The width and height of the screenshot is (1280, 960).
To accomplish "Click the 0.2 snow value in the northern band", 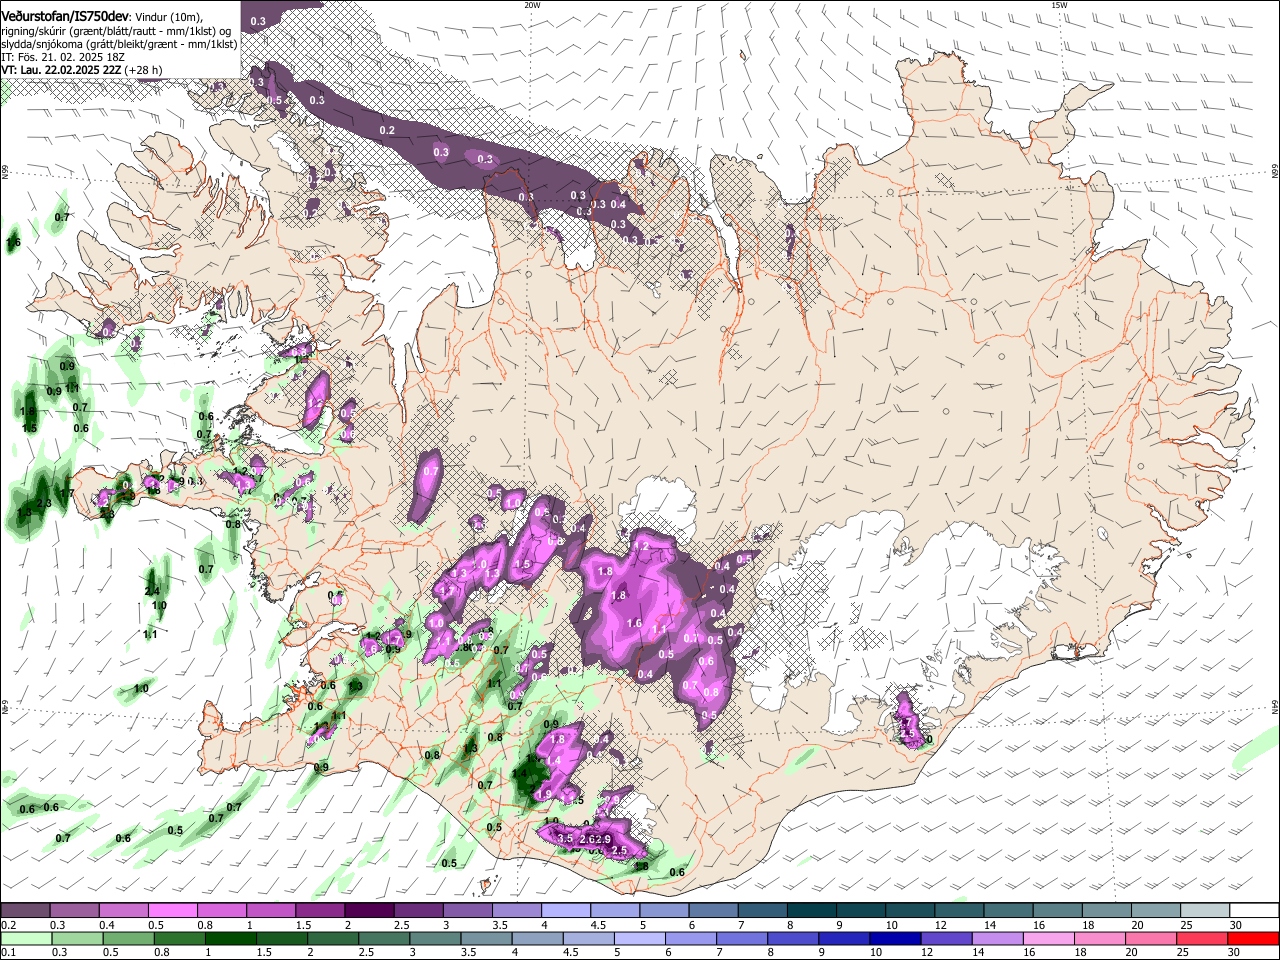I will [x=387, y=130].
